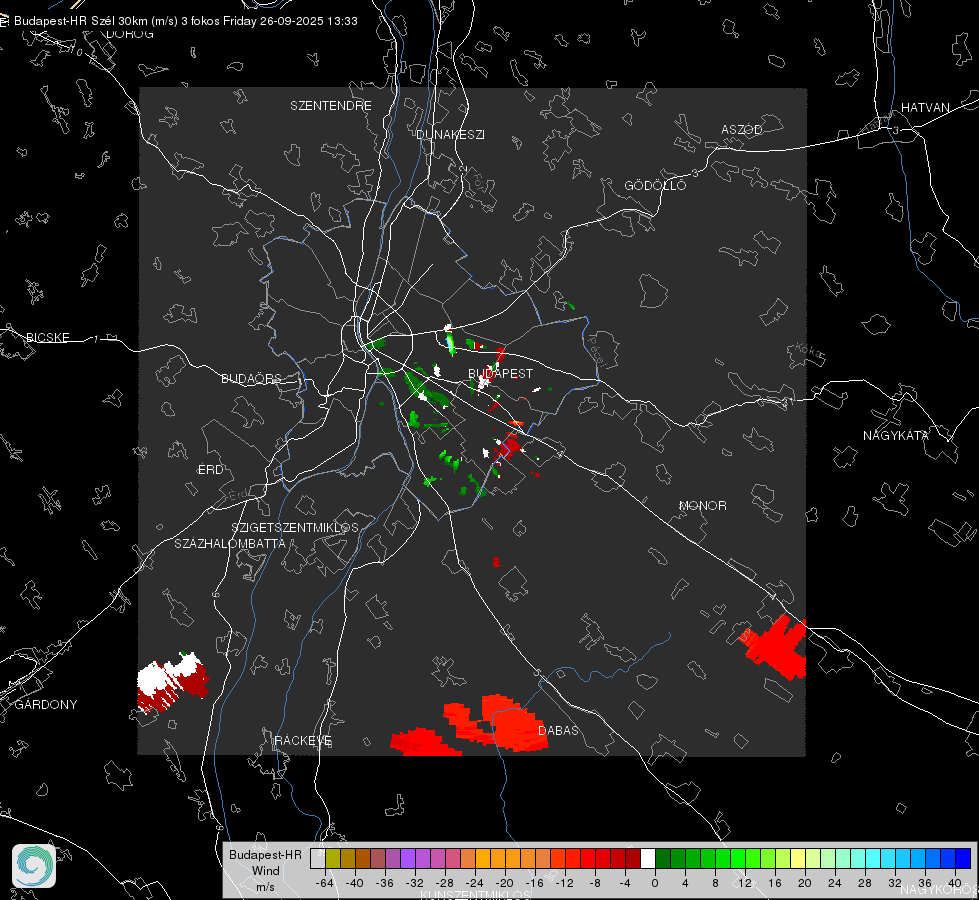Click the GÁRDONY label
Viewport: 979px width, 900px height.
(x=46, y=705)
